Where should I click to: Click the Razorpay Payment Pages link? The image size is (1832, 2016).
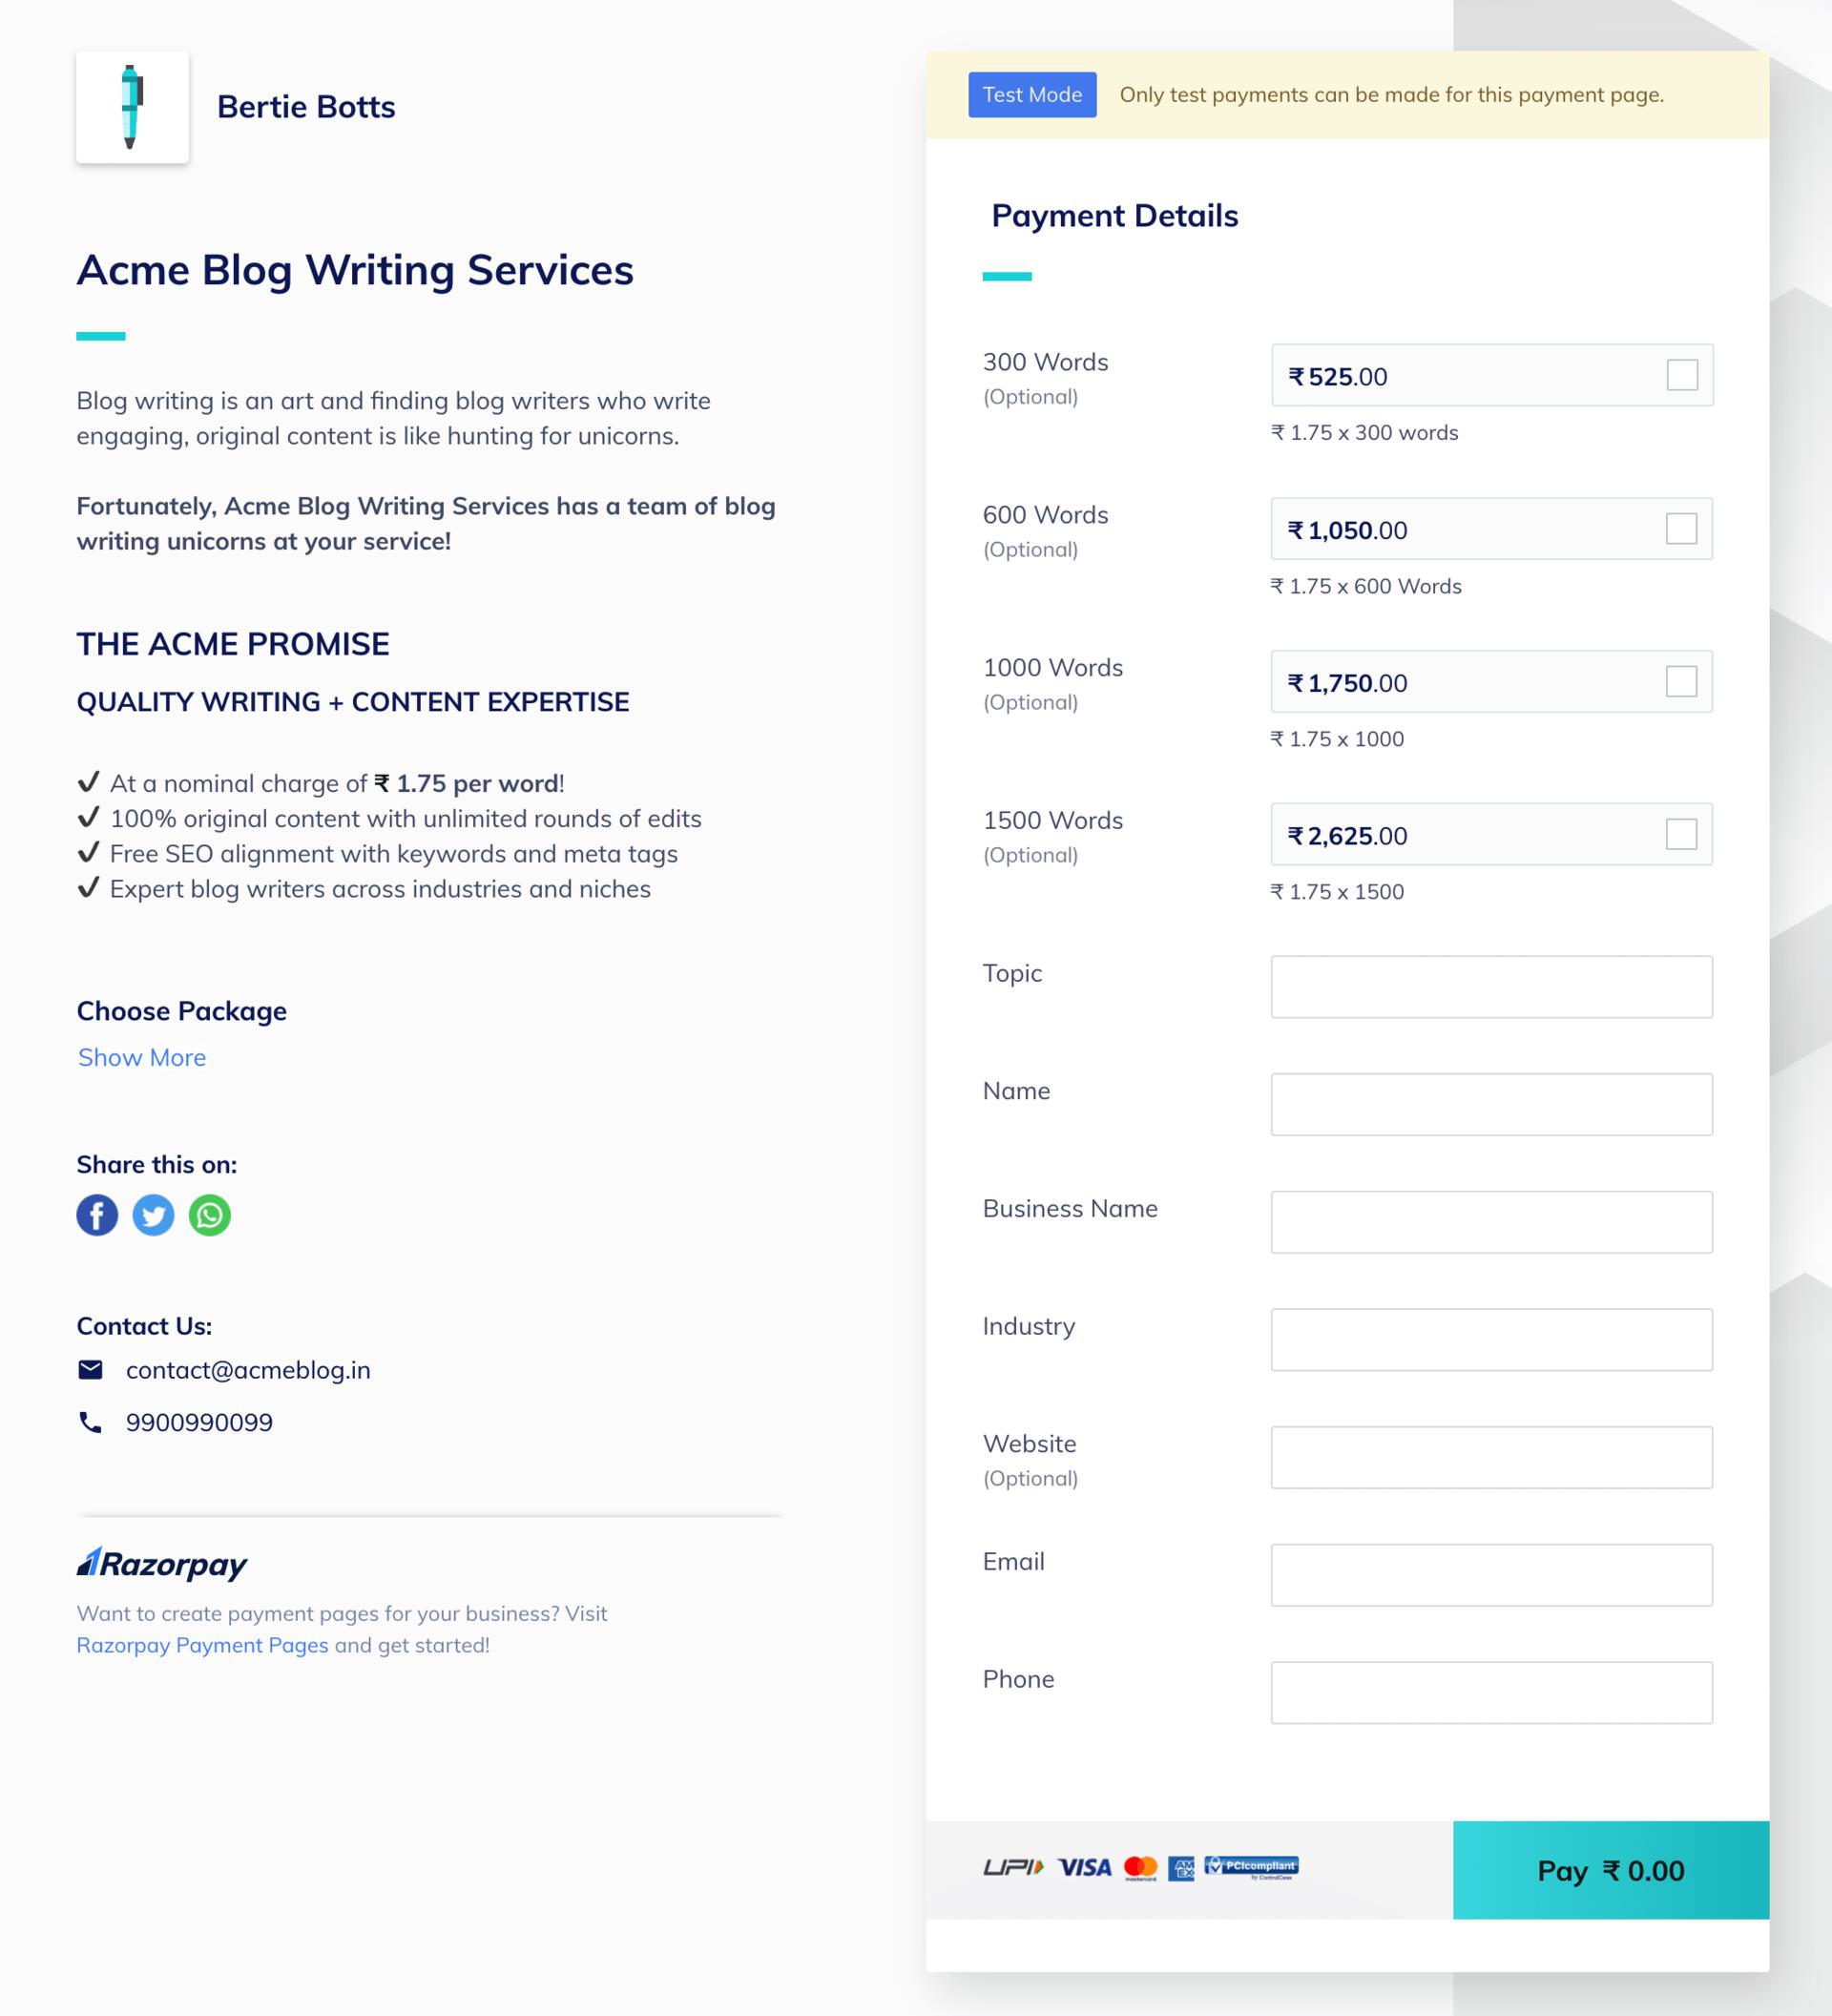200,1644
